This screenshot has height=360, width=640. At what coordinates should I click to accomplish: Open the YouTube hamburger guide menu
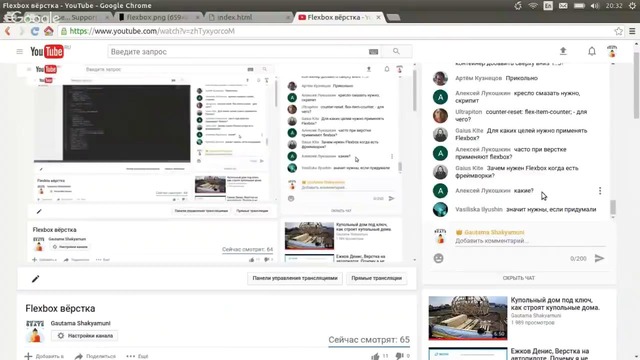click(x=20, y=51)
